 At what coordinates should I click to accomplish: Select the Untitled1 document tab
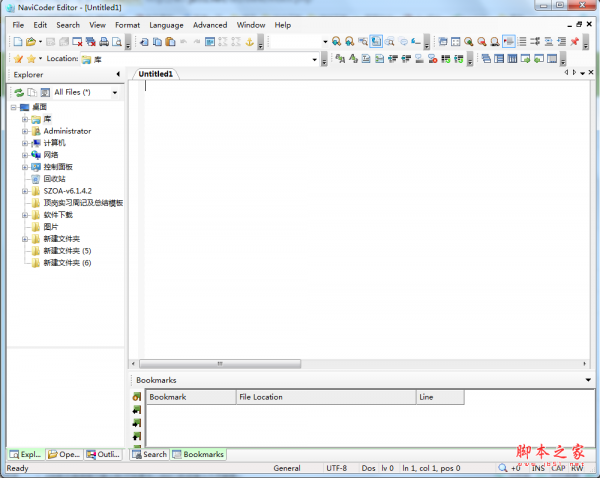tap(155, 74)
